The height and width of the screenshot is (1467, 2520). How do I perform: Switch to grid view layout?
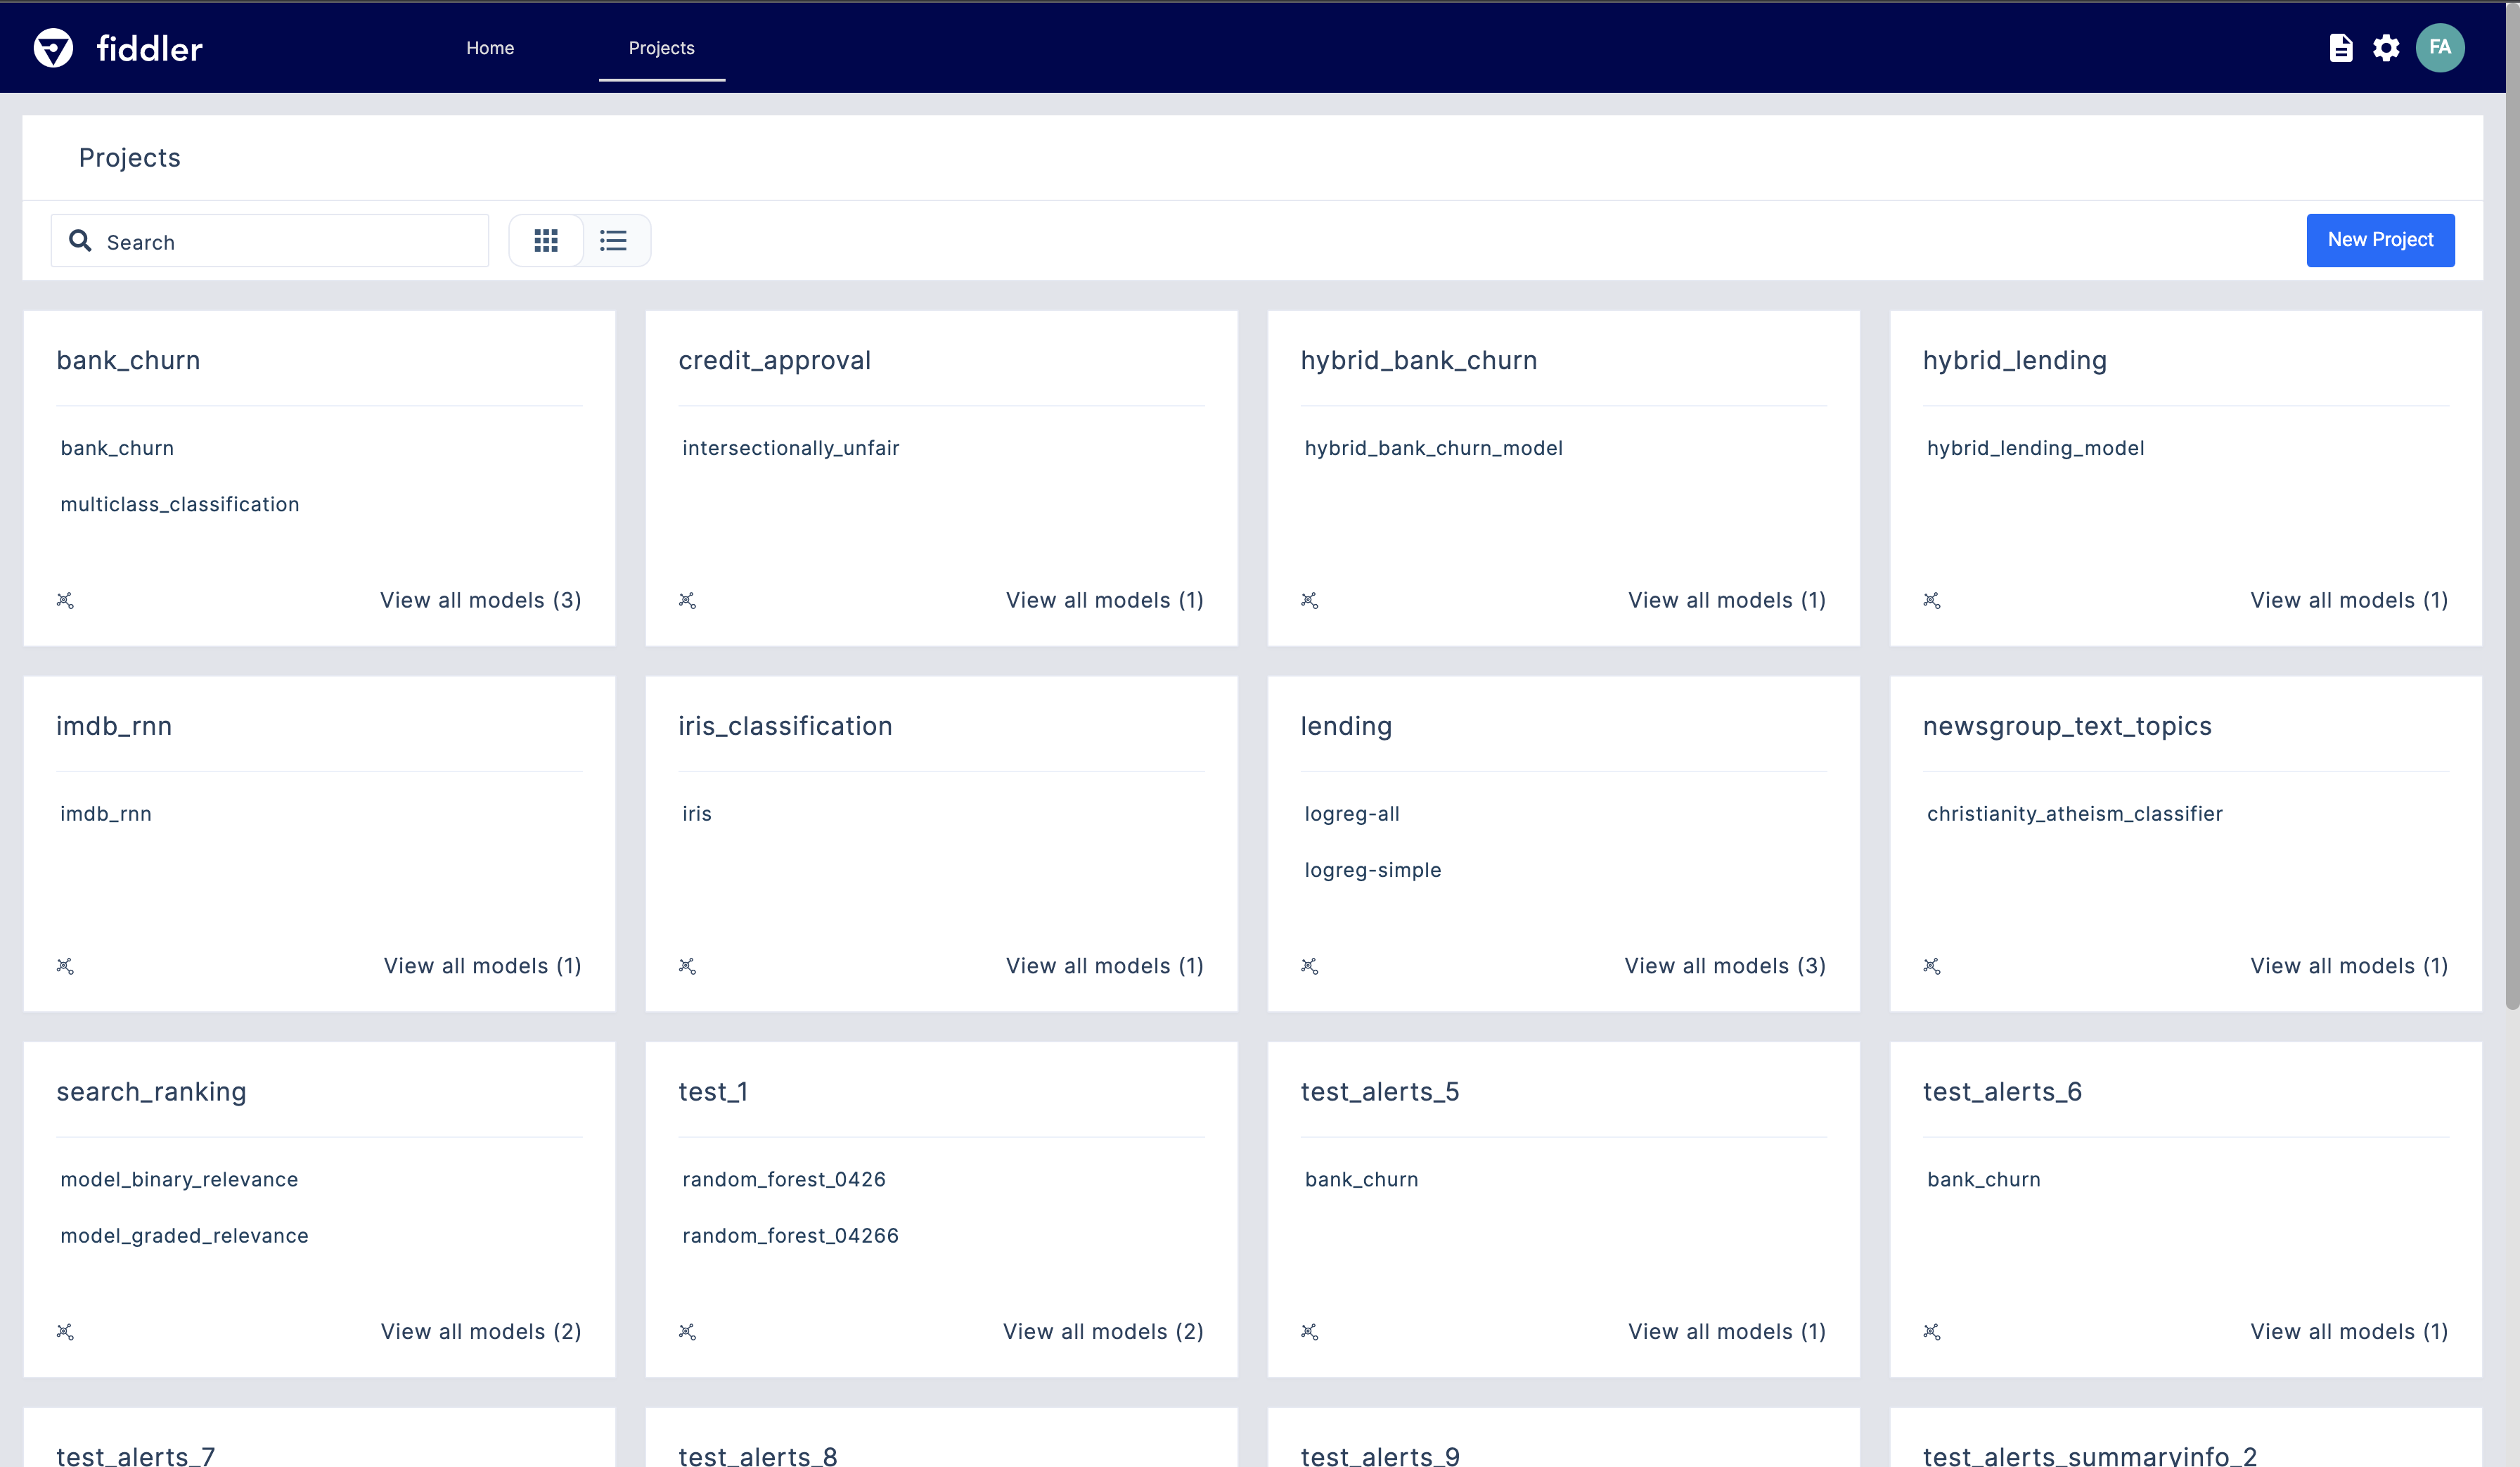click(x=546, y=240)
